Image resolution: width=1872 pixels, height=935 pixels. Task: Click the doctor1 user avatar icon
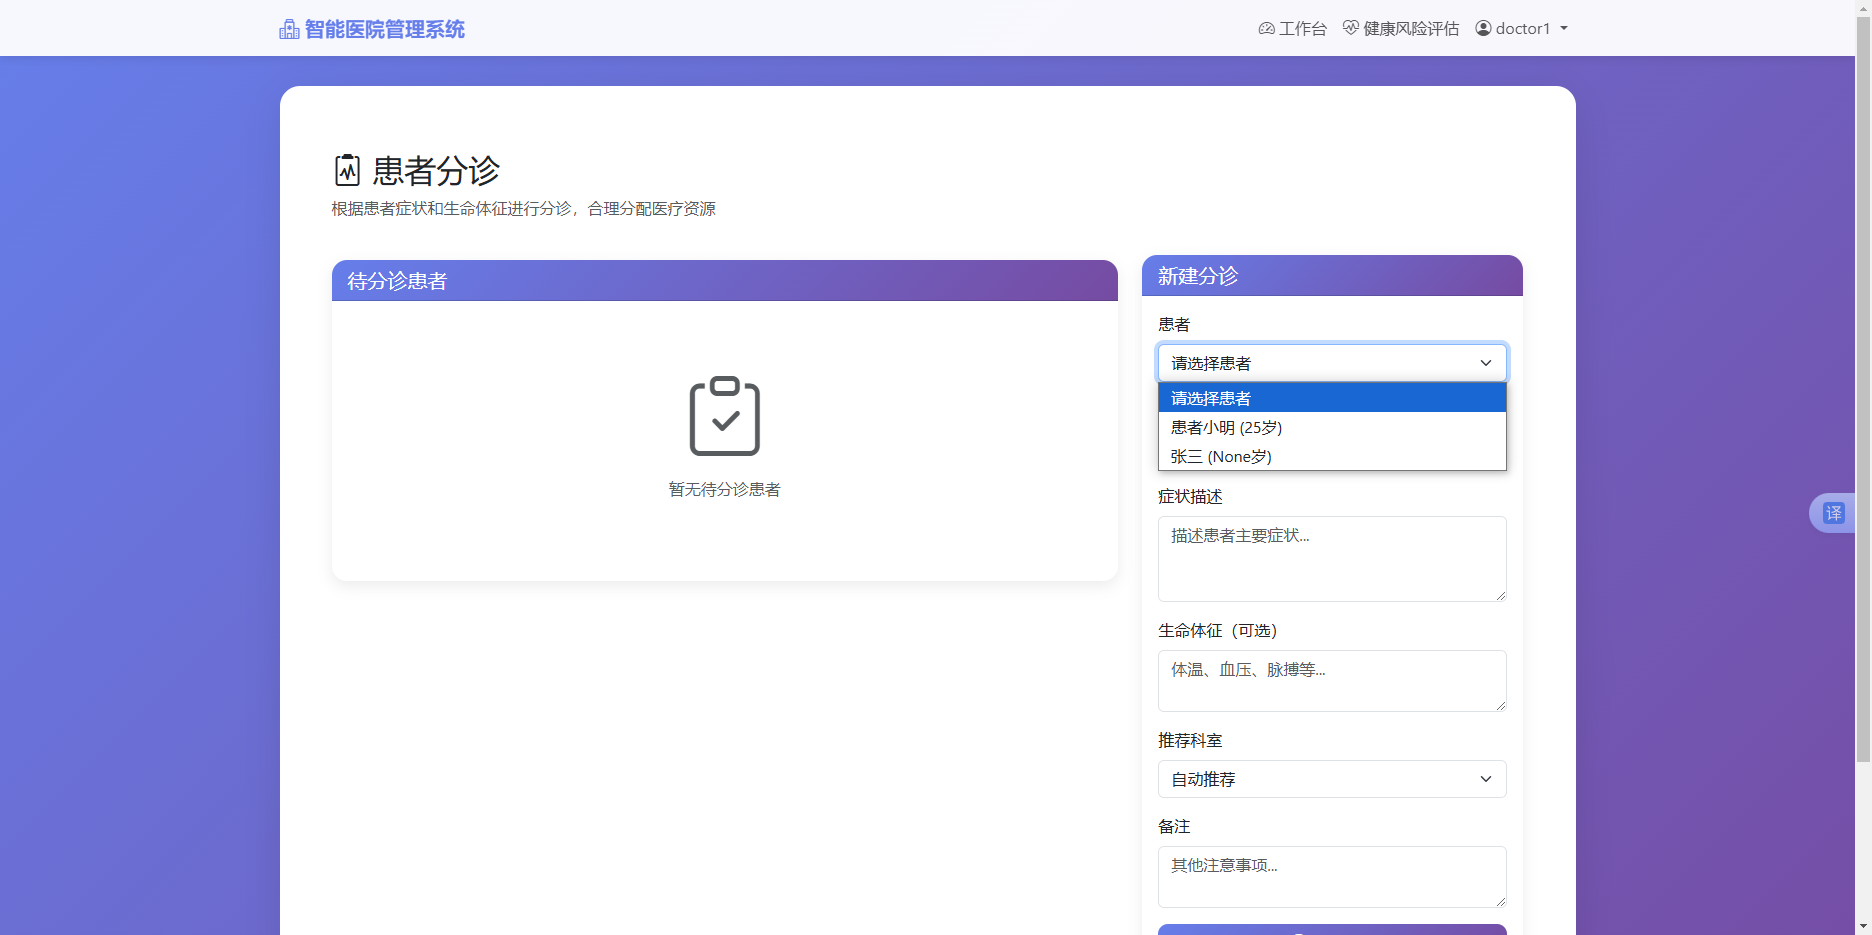click(1483, 28)
